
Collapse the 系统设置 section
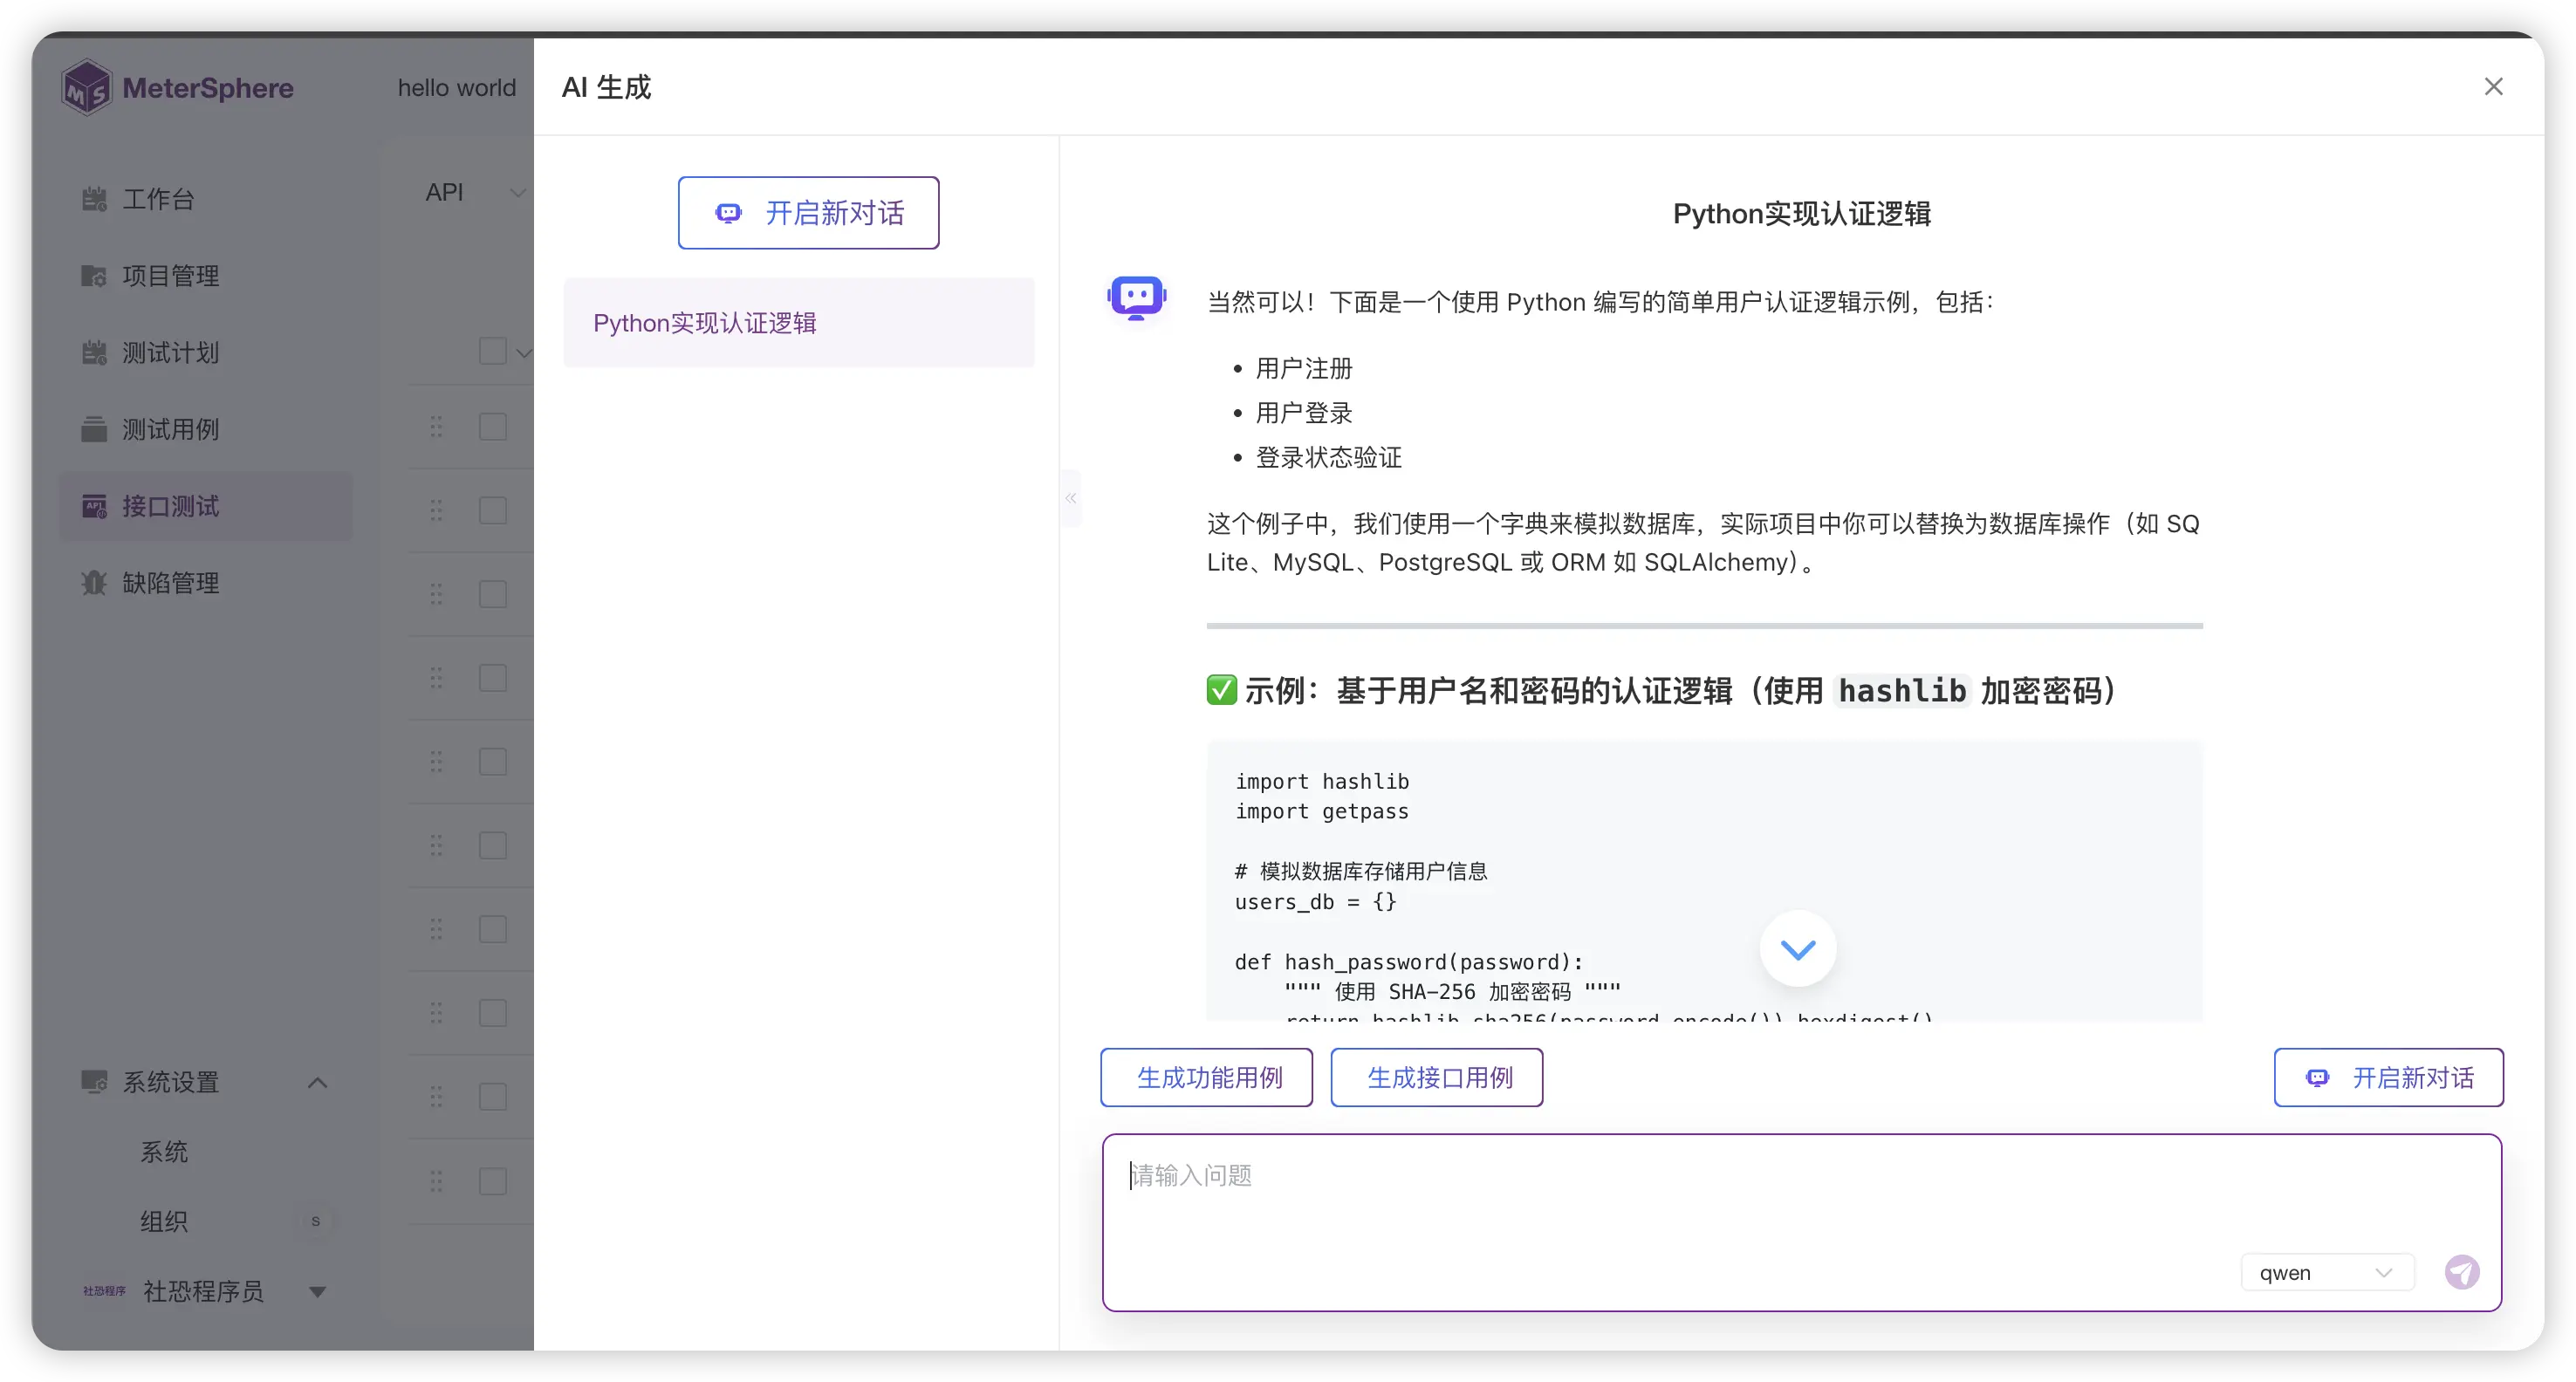(x=317, y=1082)
